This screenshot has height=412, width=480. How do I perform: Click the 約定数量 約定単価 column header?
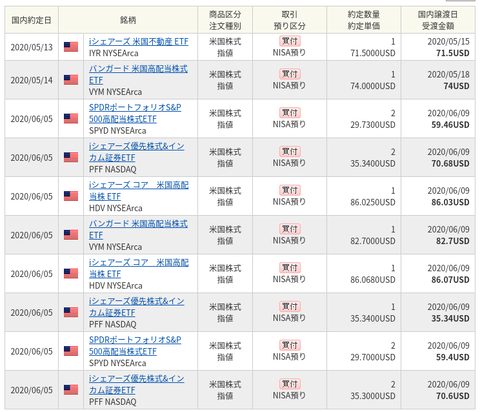[364, 20]
